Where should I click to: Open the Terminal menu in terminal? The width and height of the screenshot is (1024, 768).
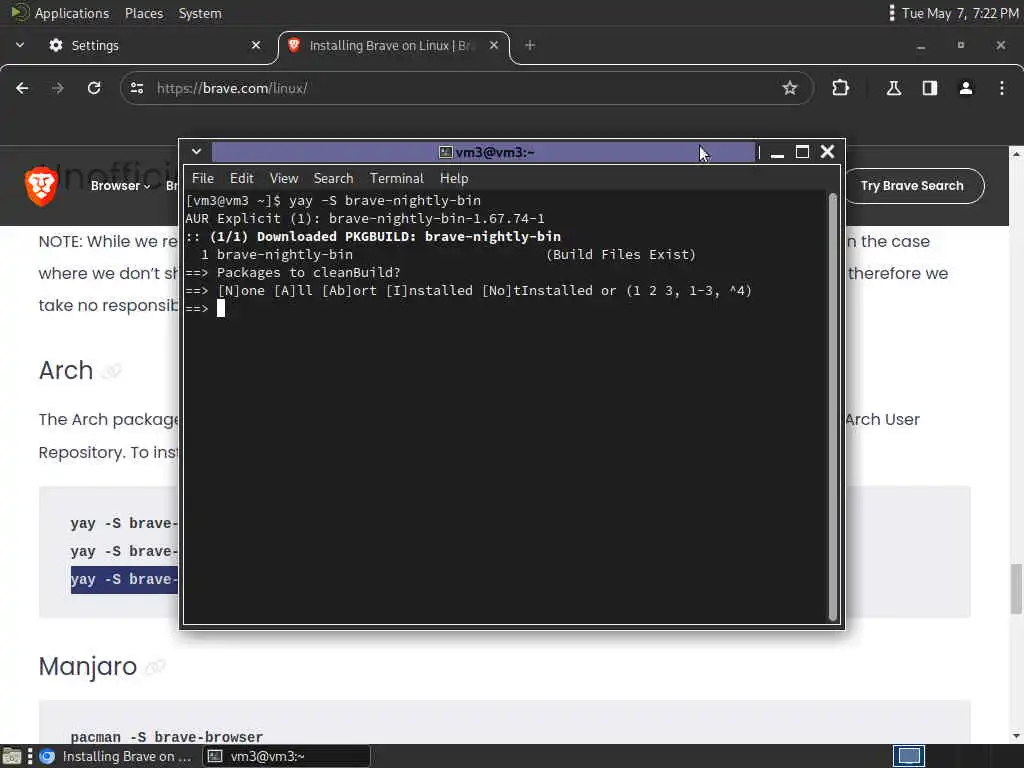(x=396, y=178)
